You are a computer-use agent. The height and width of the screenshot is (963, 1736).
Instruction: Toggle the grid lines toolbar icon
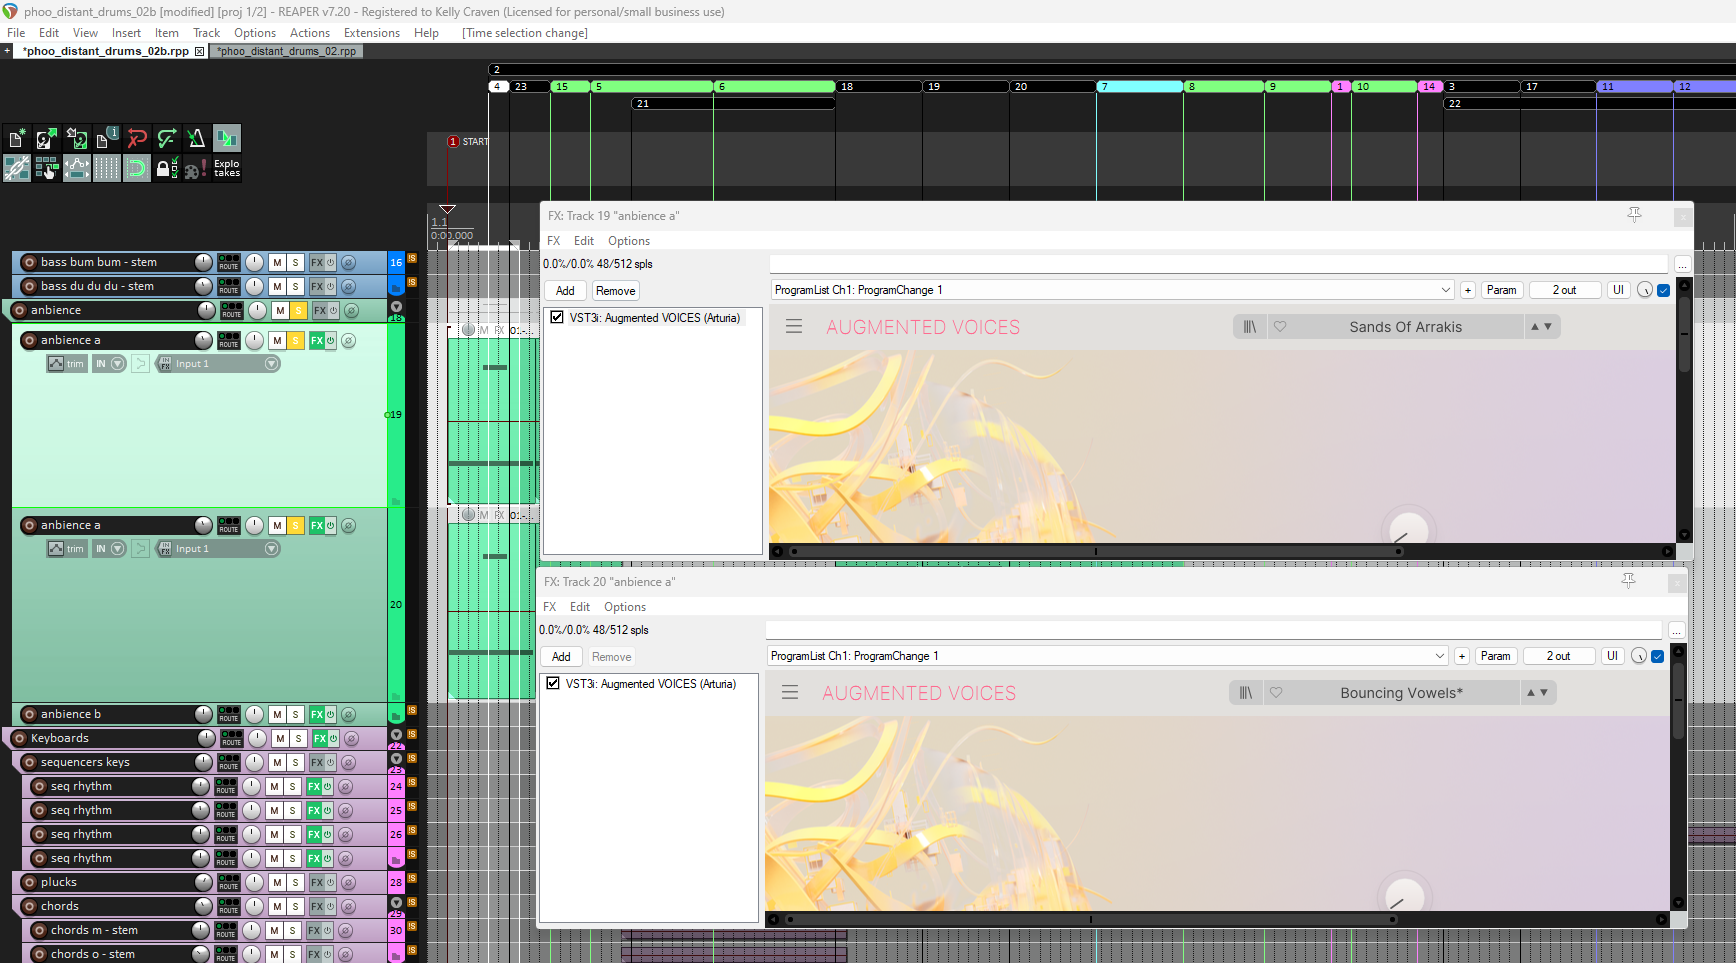(107, 168)
